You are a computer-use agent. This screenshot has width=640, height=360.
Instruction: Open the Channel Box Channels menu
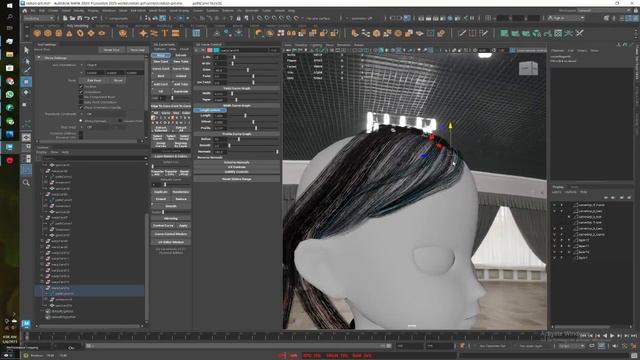click(x=557, y=51)
